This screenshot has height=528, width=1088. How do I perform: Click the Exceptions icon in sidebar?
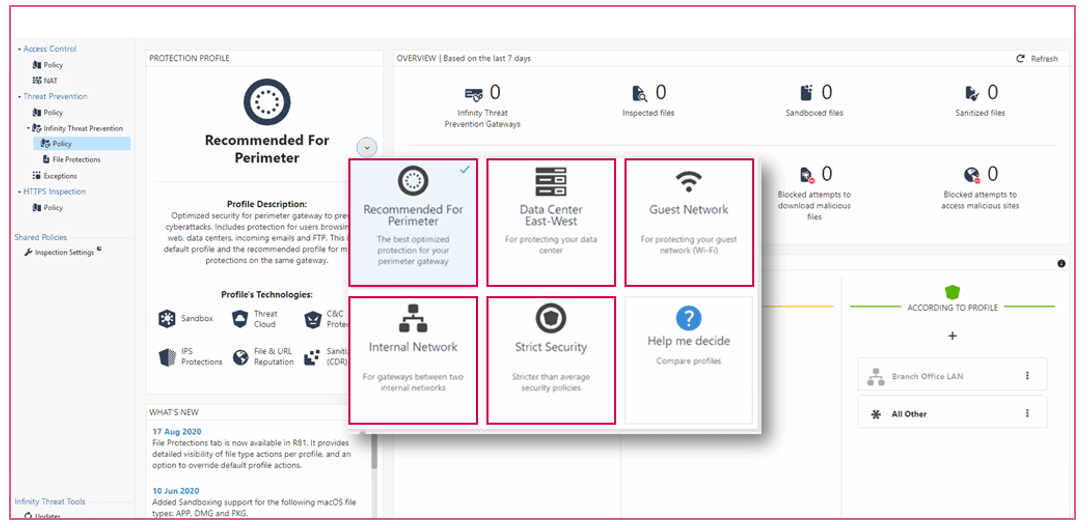tap(37, 176)
